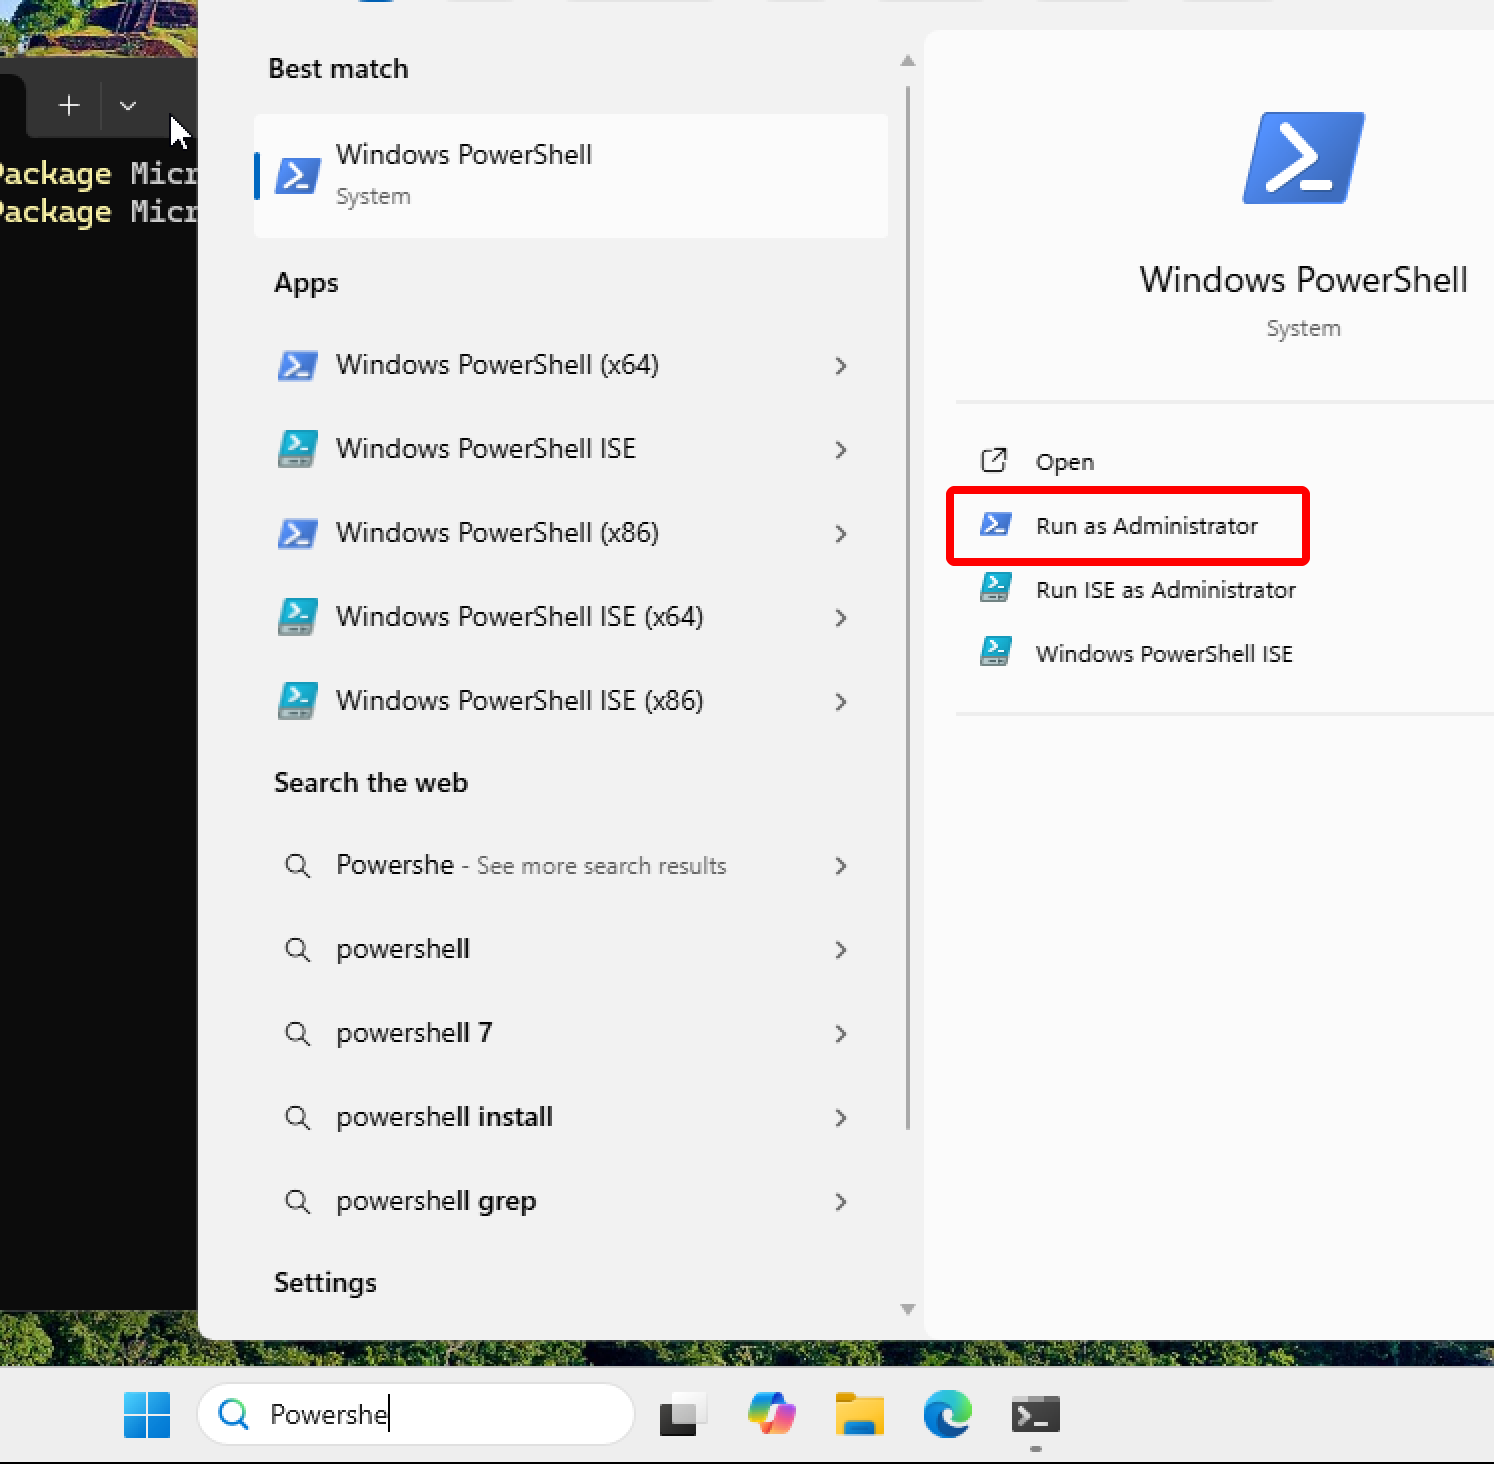This screenshot has height=1464, width=1494.
Task: Click the Windows PowerShell title in preview pane
Action: point(1303,279)
